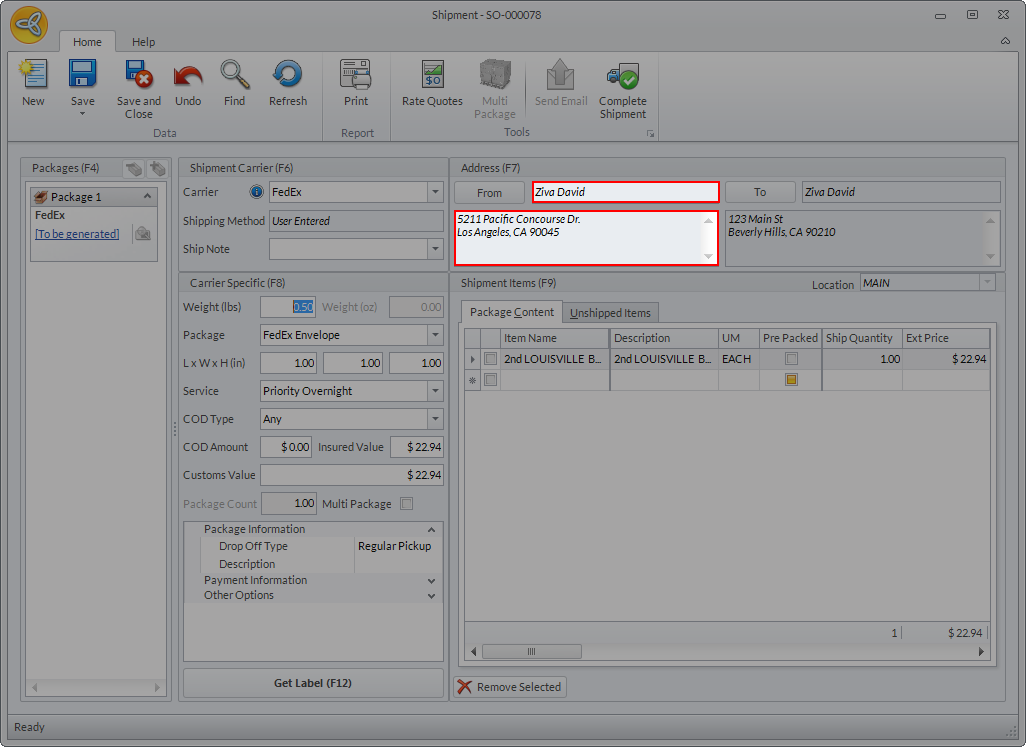Switch to the Unshipped Items tab
Screen dimensions: 1026x747
pos(610,313)
